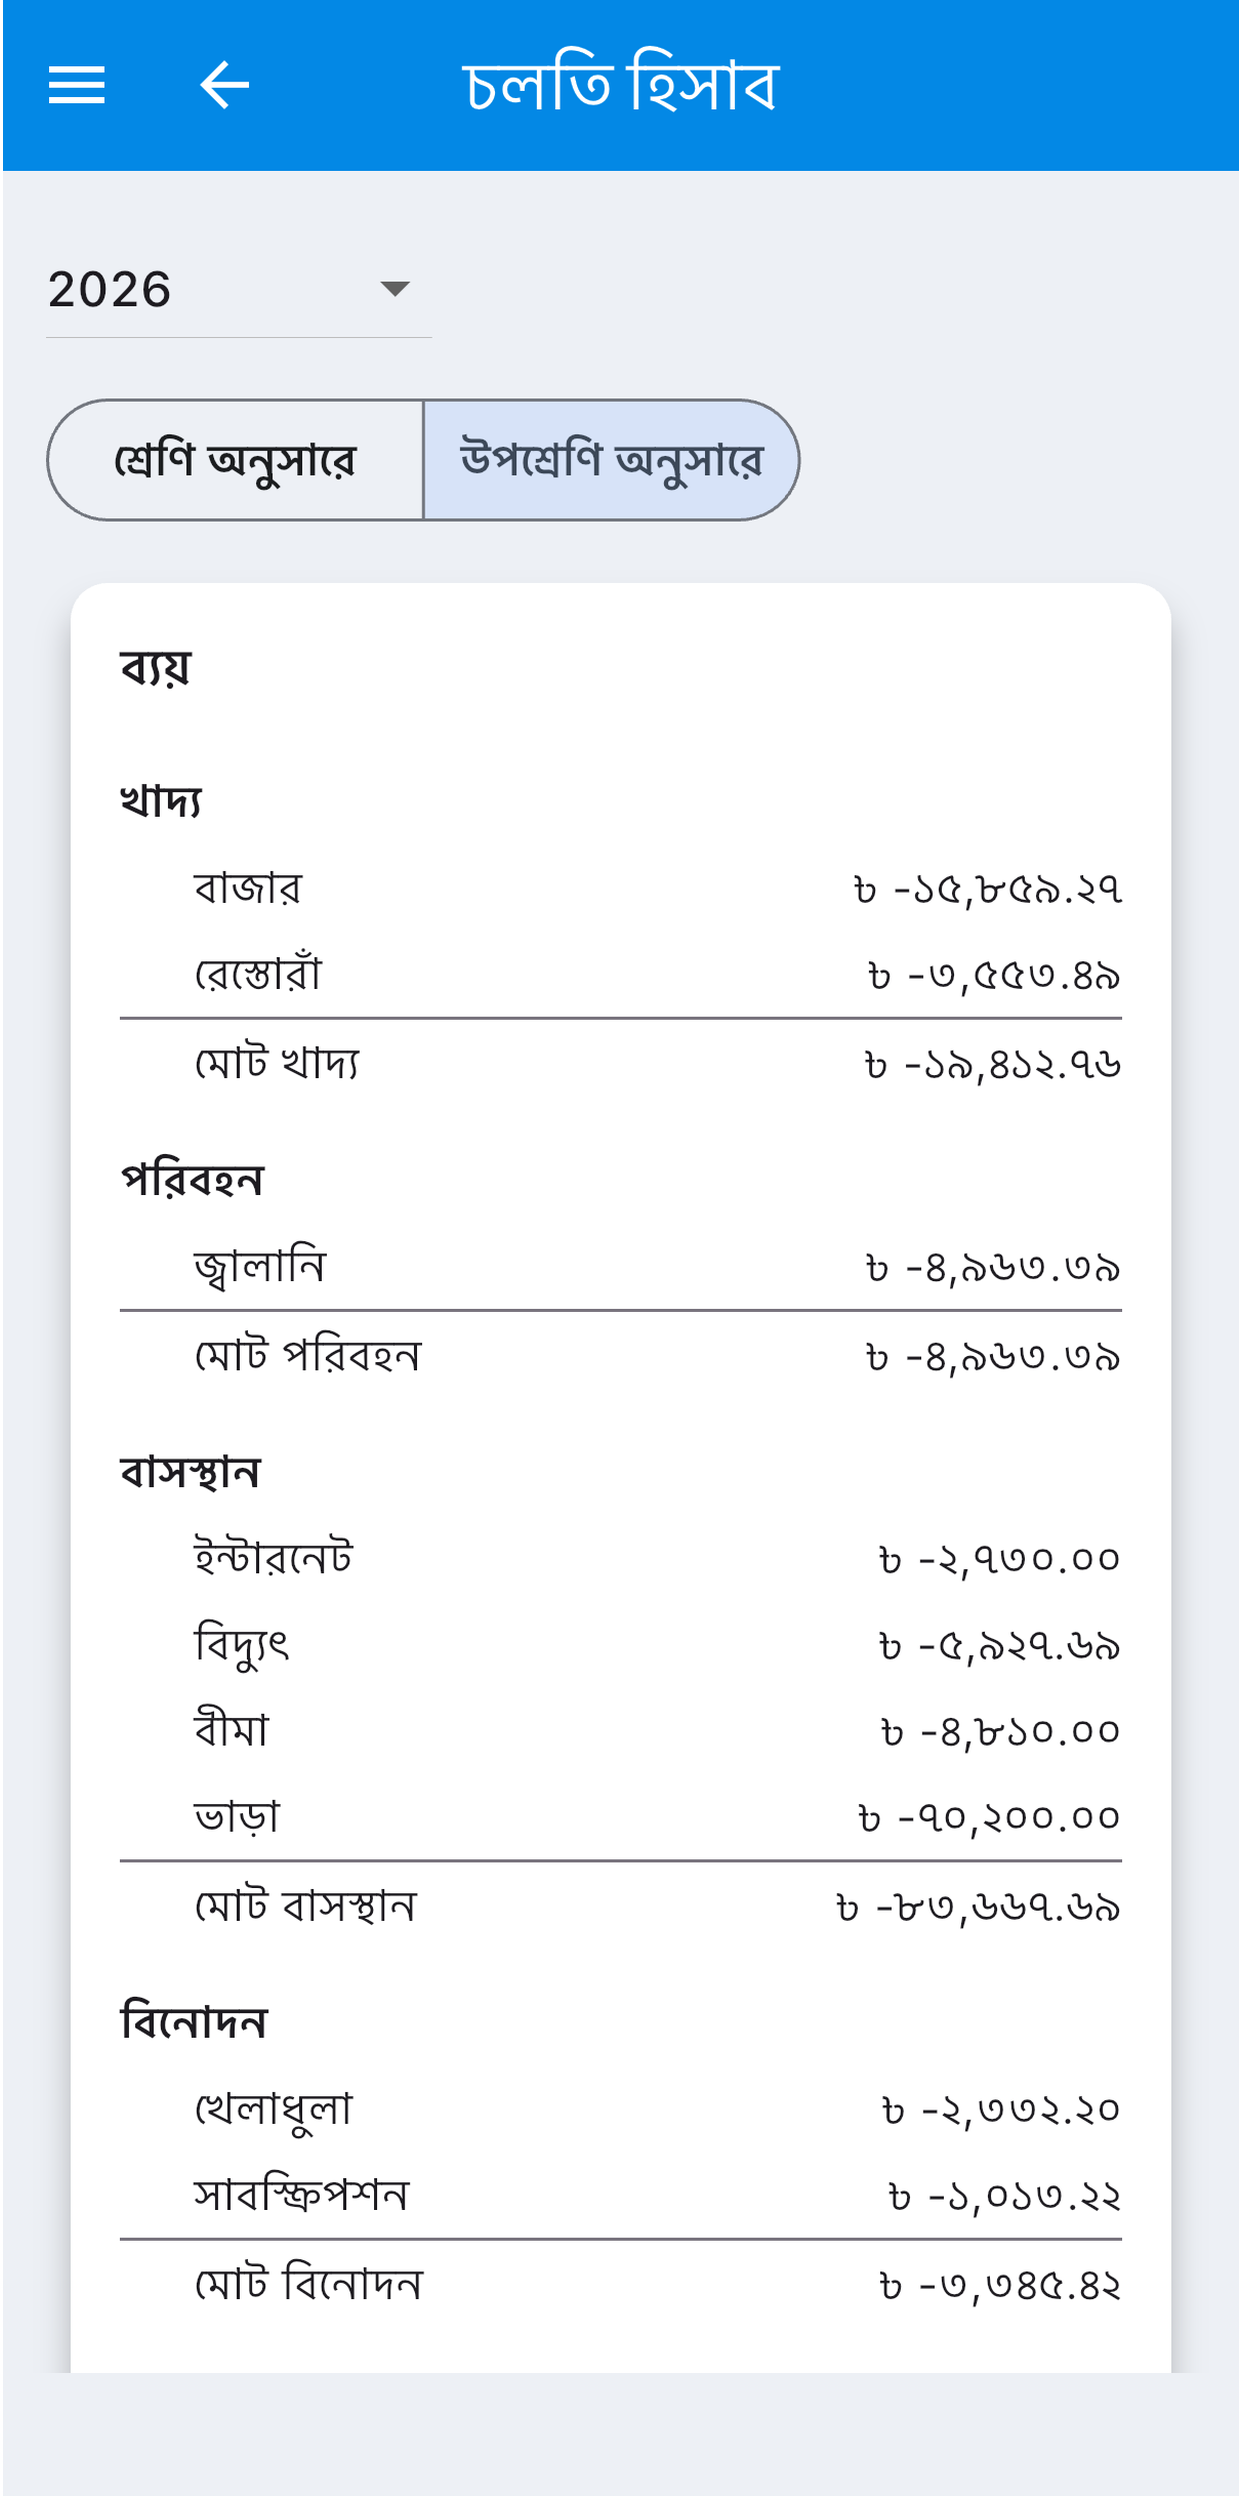Open the রেস্তোরাঁ subcategory row
1242x2496 pixels.
(x=620, y=975)
